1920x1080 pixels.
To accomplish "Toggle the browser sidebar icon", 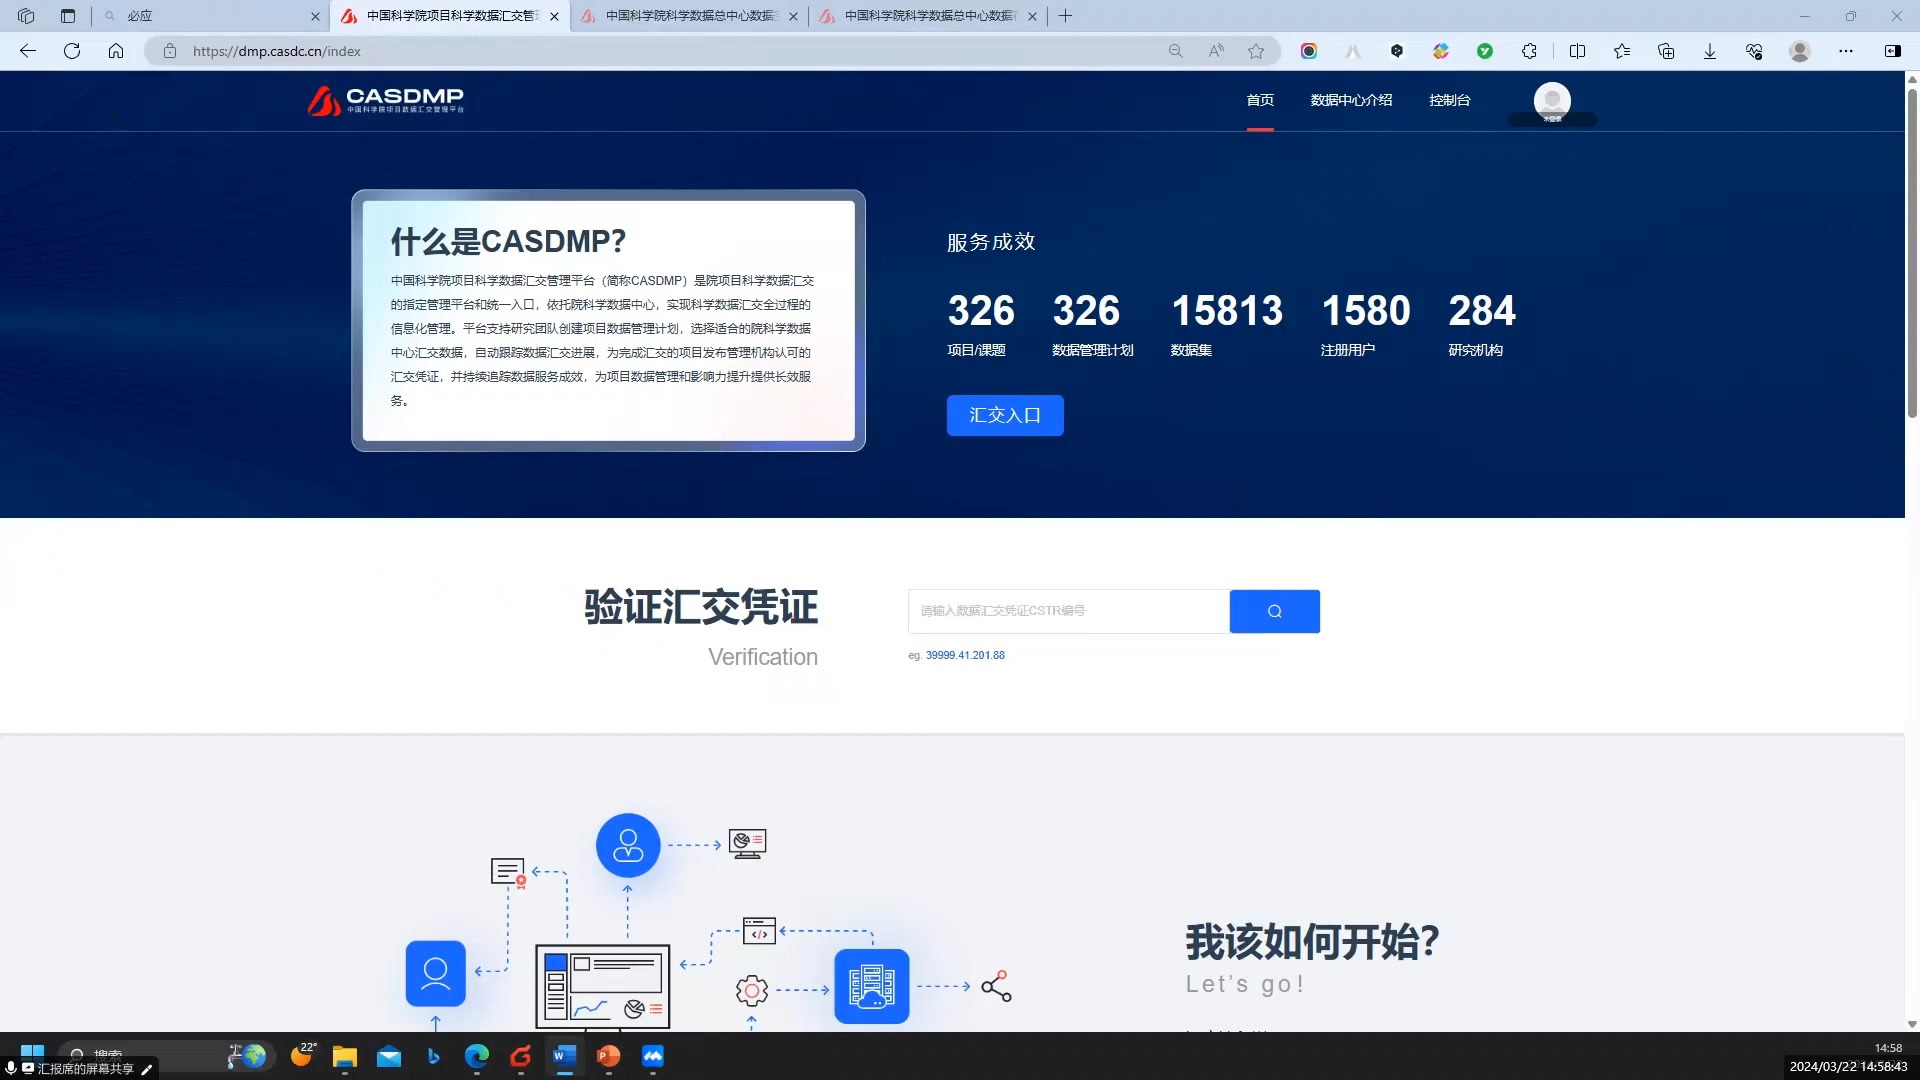I will tap(1893, 51).
